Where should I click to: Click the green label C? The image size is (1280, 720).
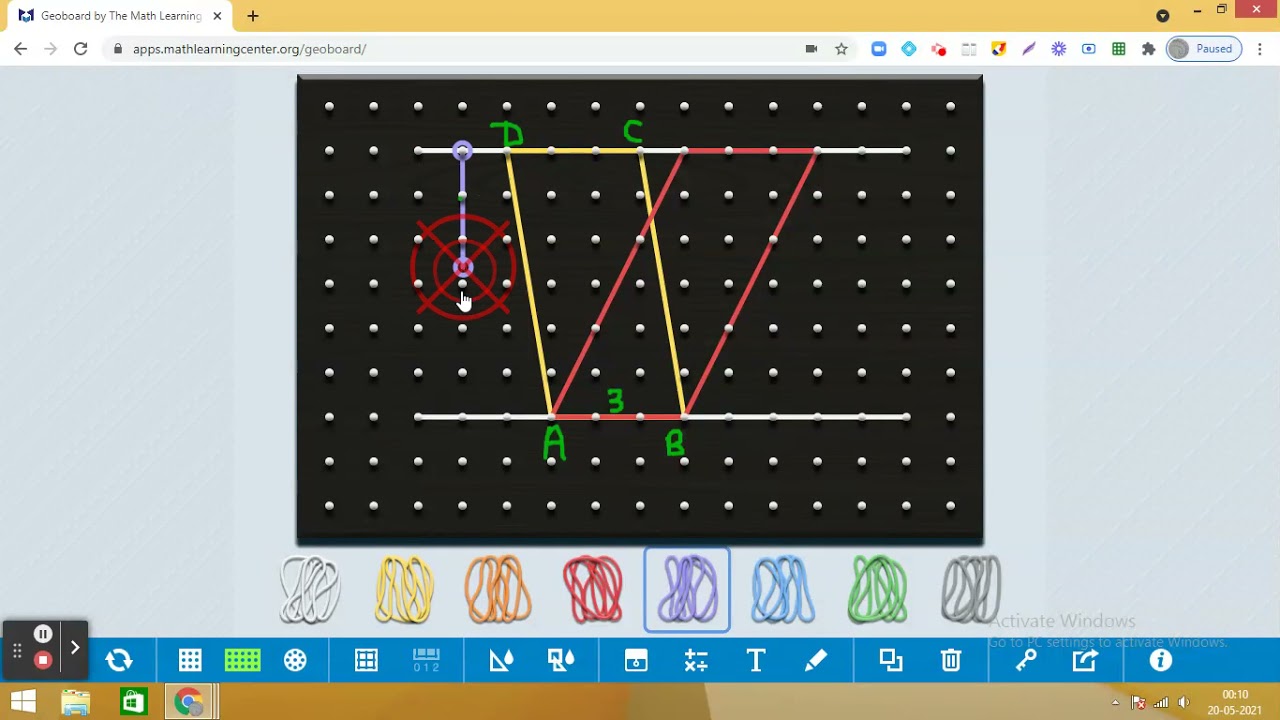tap(632, 131)
